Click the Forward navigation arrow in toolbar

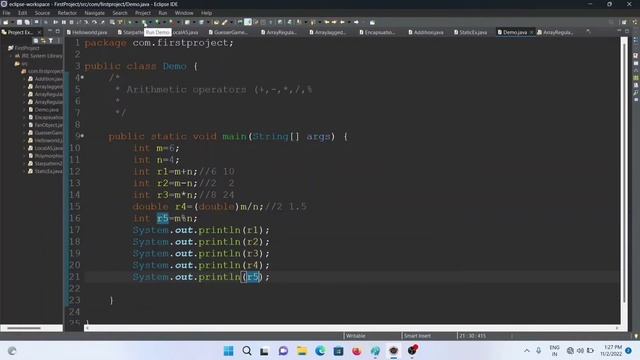click(356, 22)
